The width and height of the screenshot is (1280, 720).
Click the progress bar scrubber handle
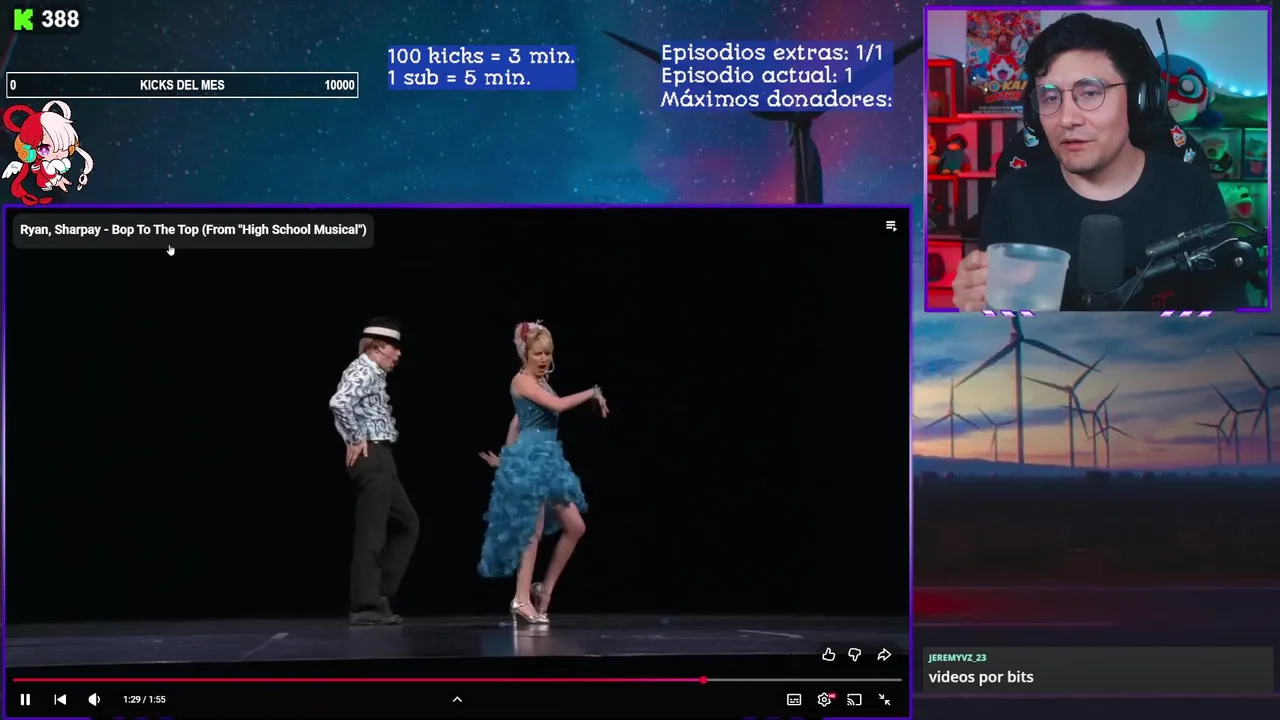(x=704, y=680)
